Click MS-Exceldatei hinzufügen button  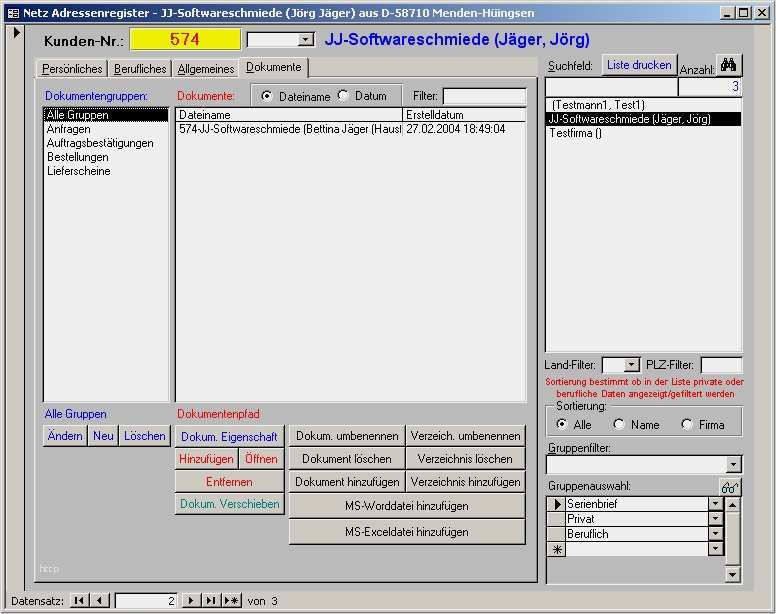click(x=407, y=532)
